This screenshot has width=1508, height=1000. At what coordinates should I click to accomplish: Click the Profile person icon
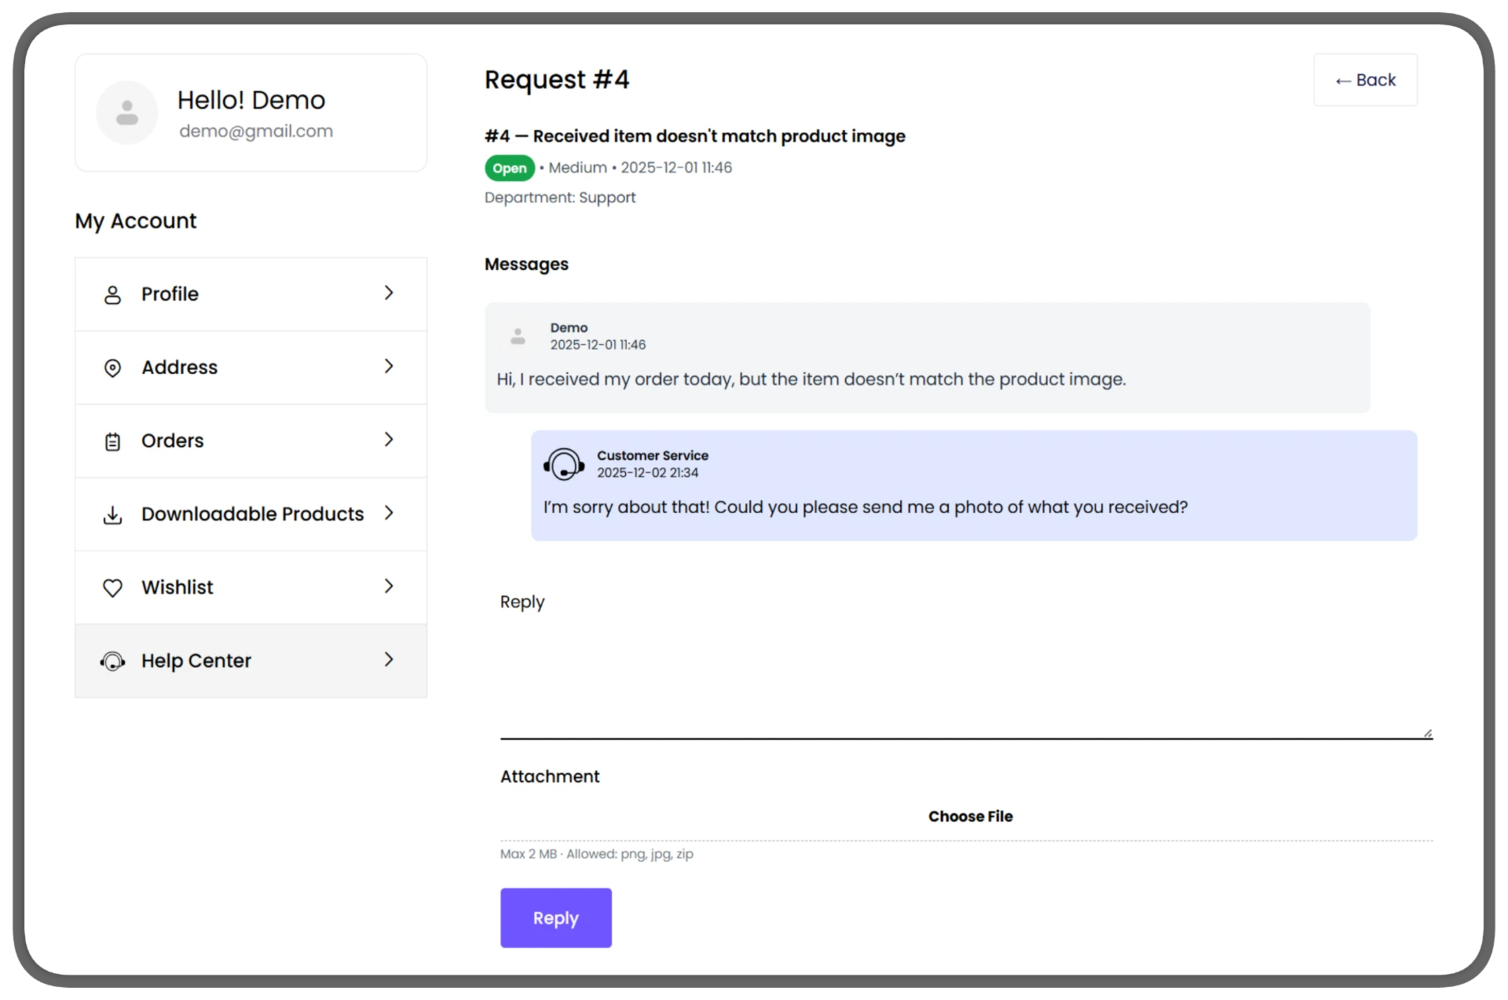point(113,295)
